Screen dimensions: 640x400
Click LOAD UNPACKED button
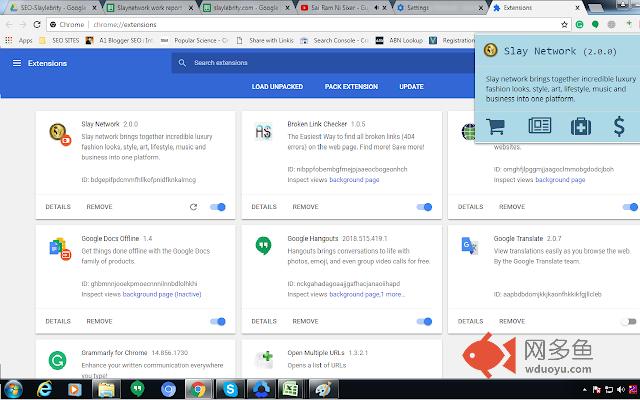277,87
